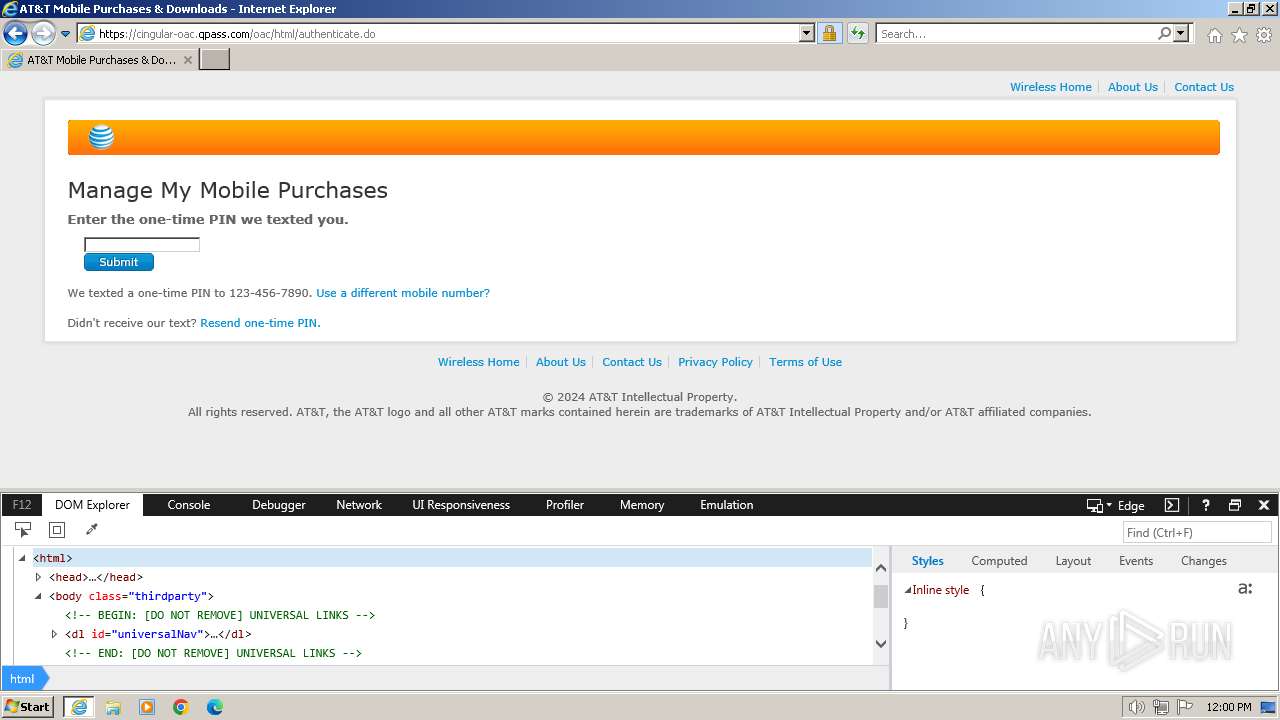Screen dimensions: 1280x720
Task: Switch to the DOM Explorer tab
Action: (x=93, y=505)
